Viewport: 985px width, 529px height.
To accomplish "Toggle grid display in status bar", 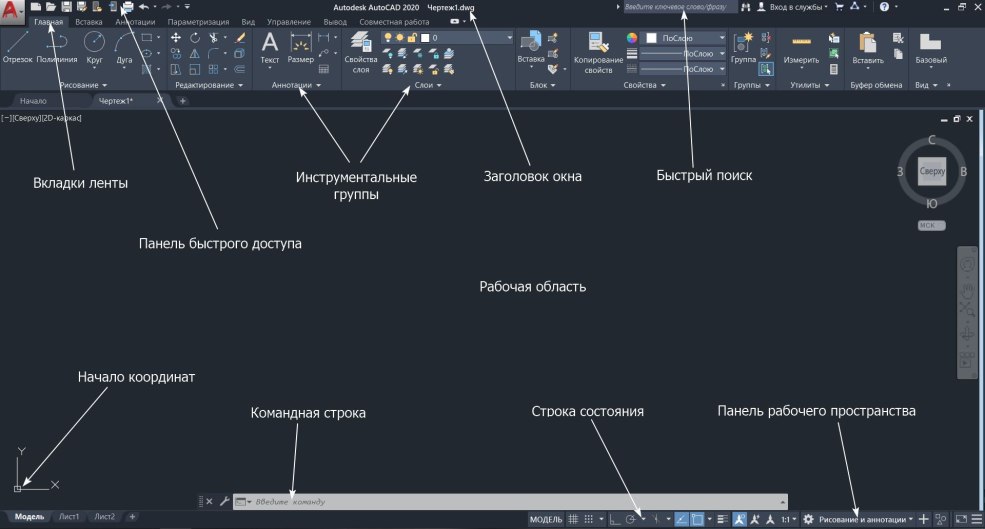I will 573,519.
